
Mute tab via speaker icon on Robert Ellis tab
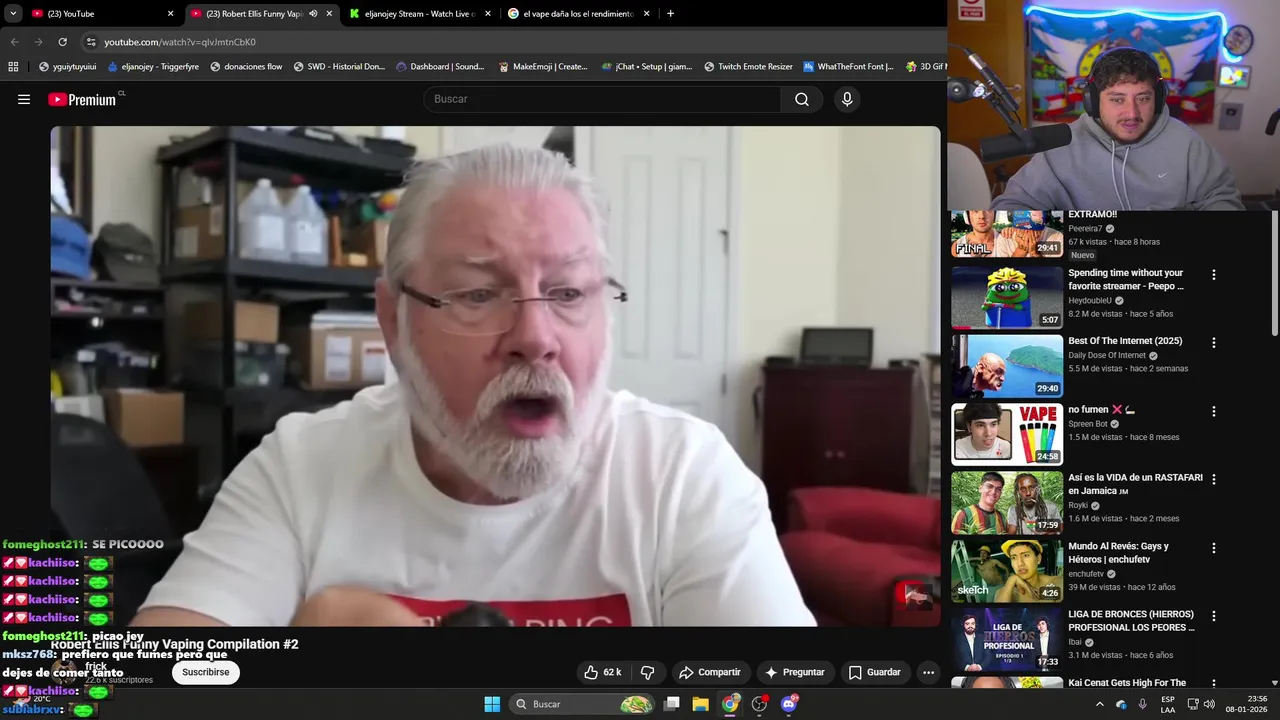(313, 14)
